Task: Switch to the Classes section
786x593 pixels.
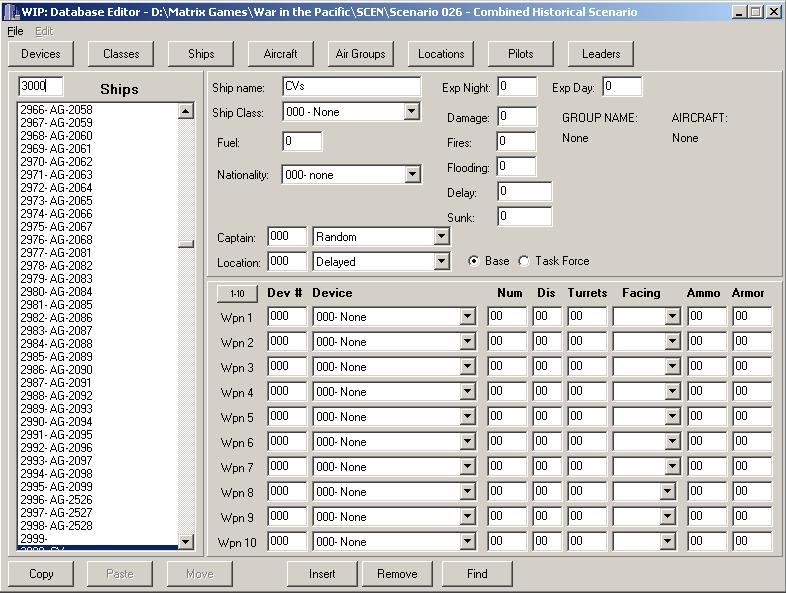Action: tap(121, 54)
